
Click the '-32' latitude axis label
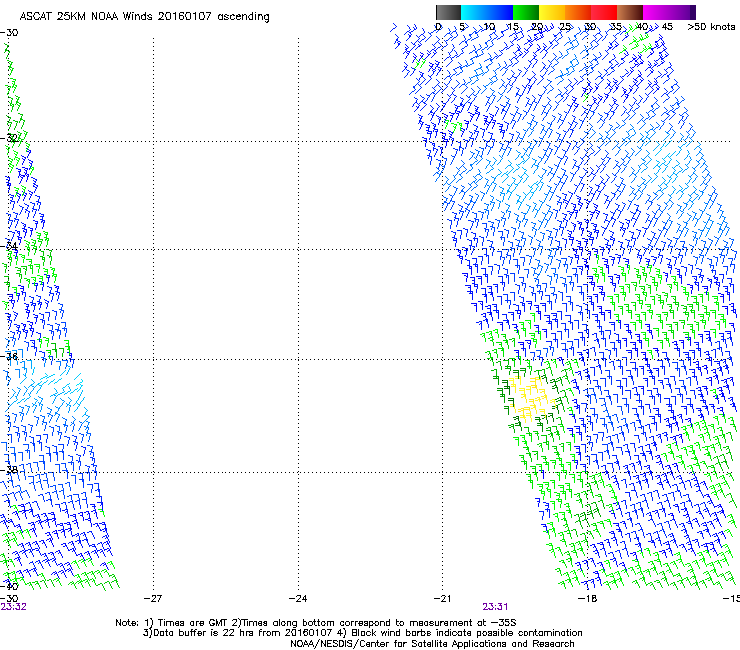(x=9, y=138)
